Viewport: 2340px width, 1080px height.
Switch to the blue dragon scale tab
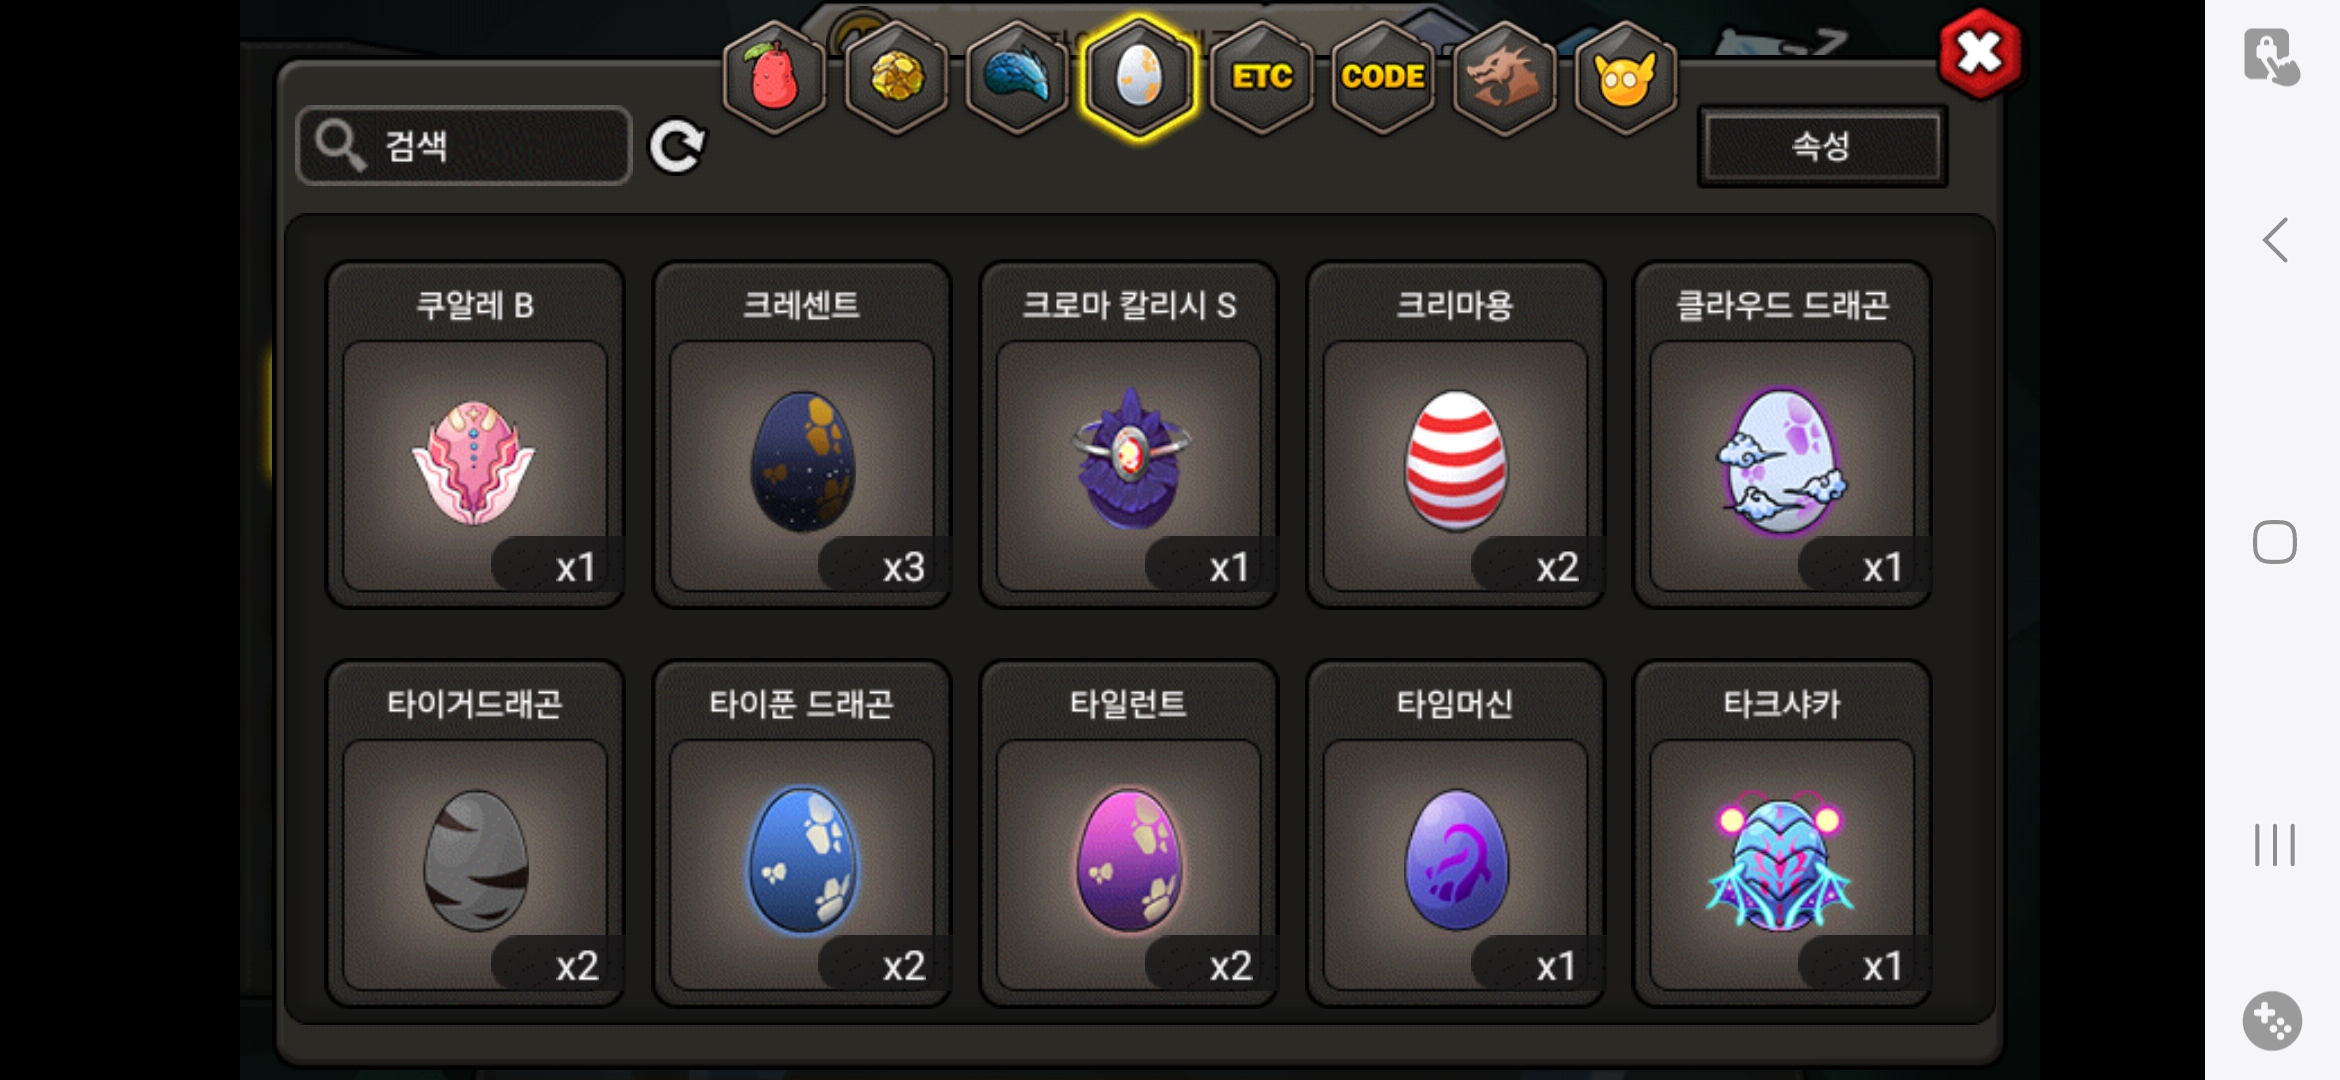1017,77
